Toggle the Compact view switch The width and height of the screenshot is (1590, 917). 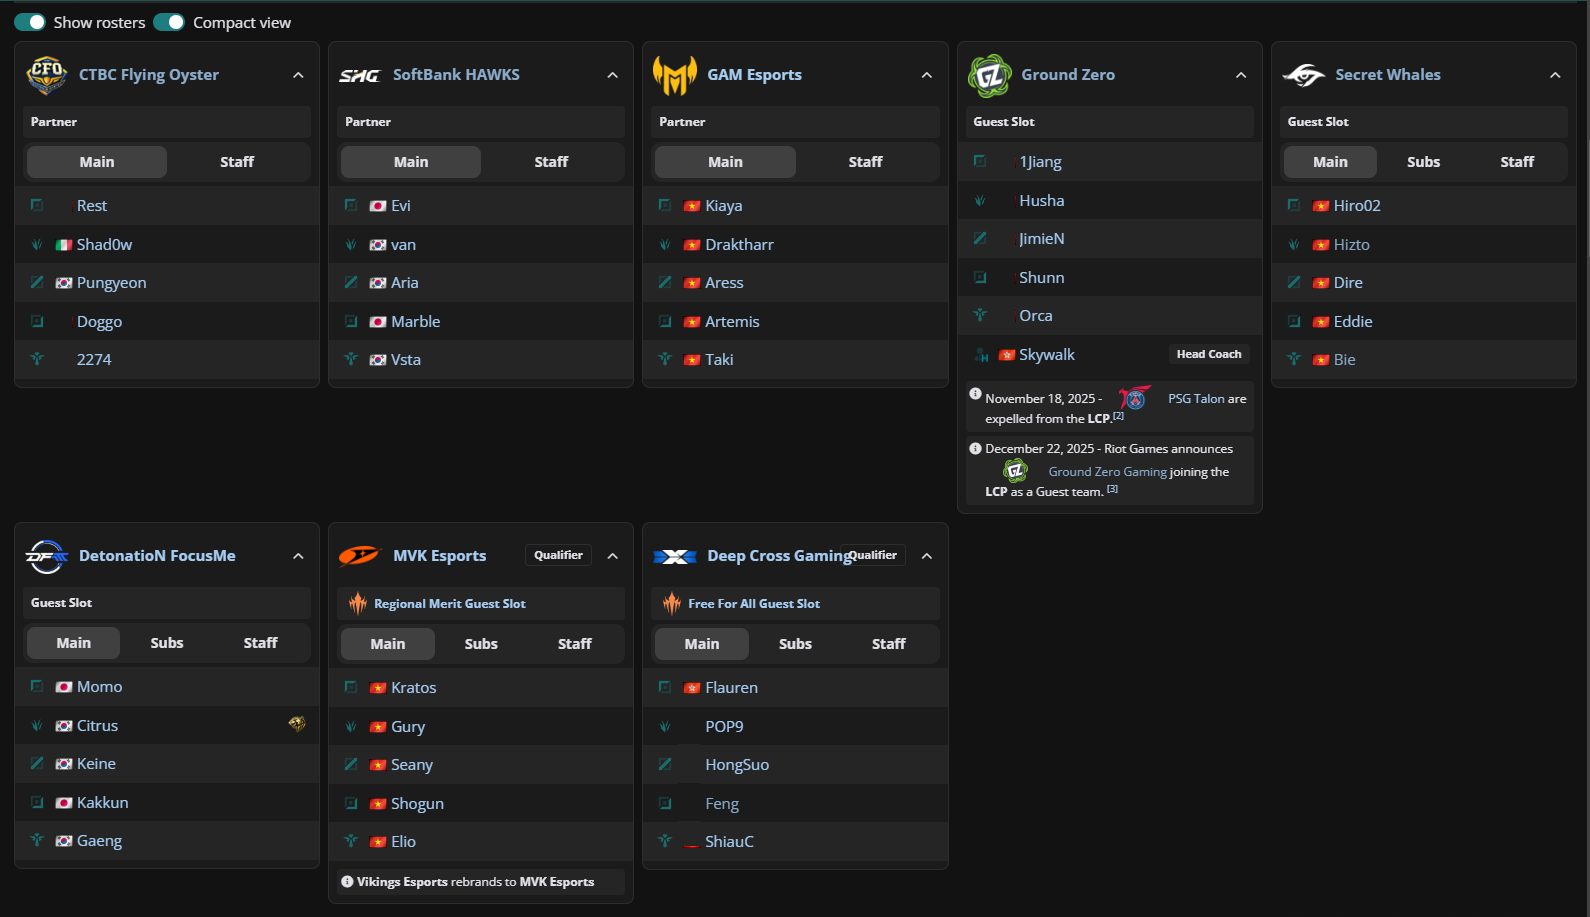pyautogui.click(x=169, y=22)
